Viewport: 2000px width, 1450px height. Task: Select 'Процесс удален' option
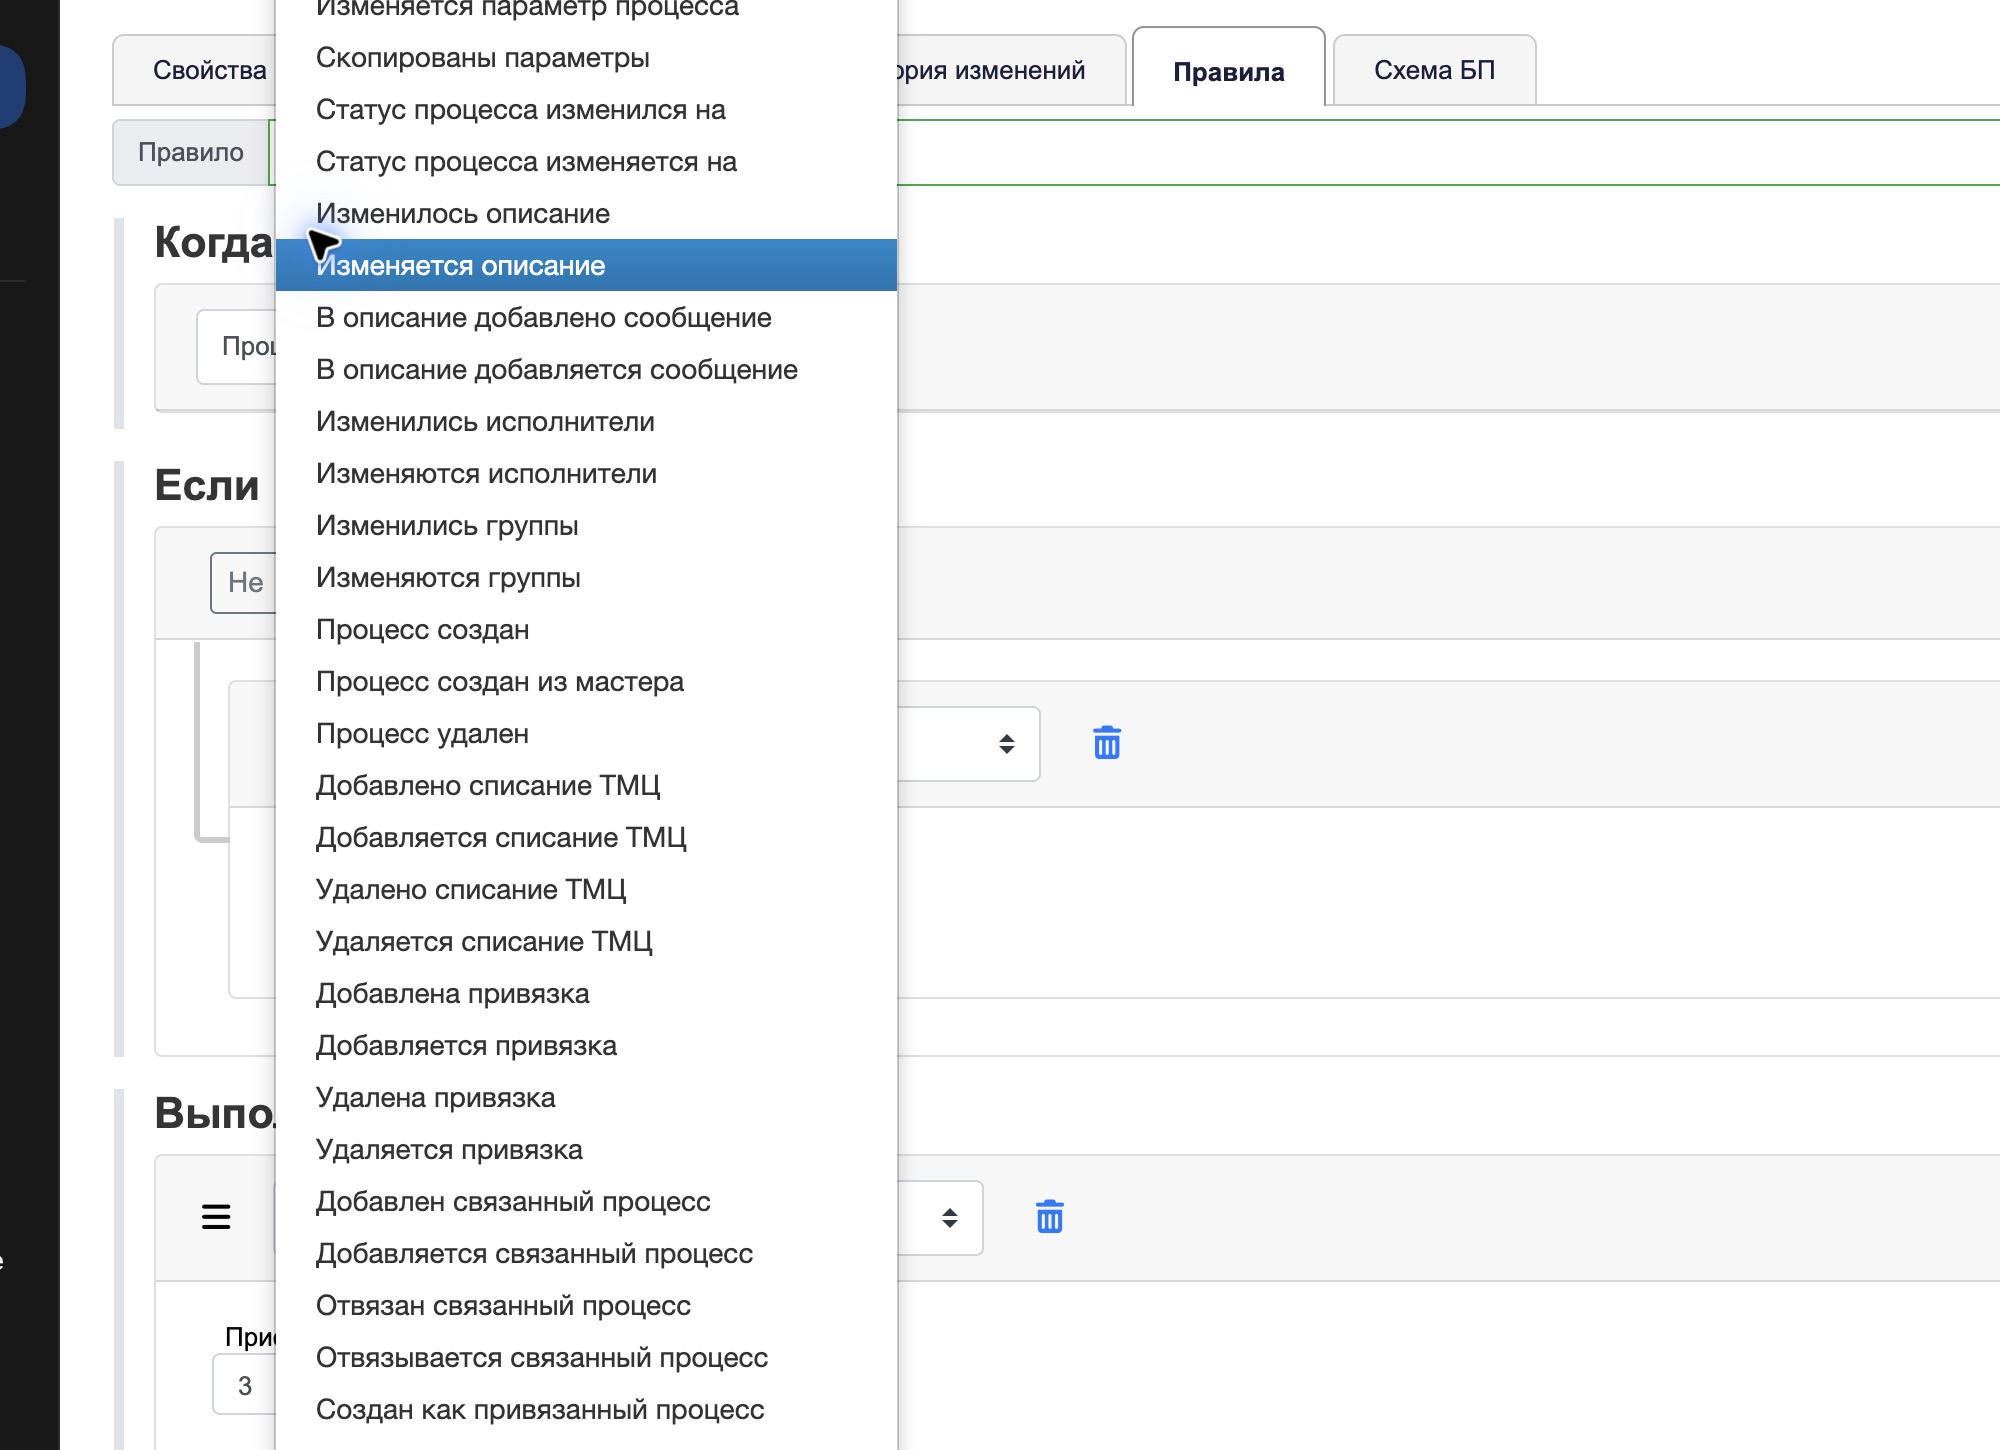point(586,733)
